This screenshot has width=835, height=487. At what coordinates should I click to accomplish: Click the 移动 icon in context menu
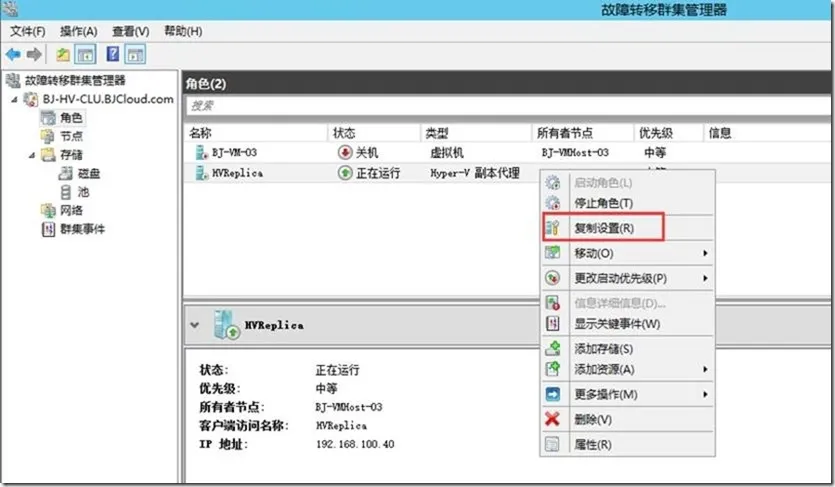[553, 253]
